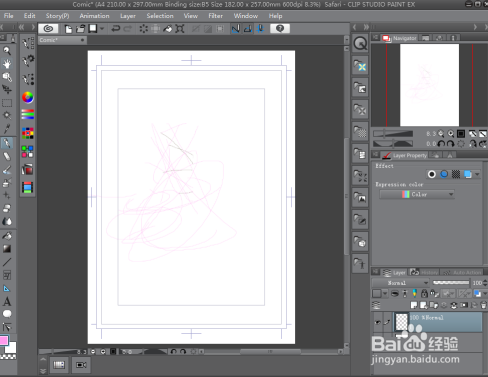Open the Story(P) menu

57,16
